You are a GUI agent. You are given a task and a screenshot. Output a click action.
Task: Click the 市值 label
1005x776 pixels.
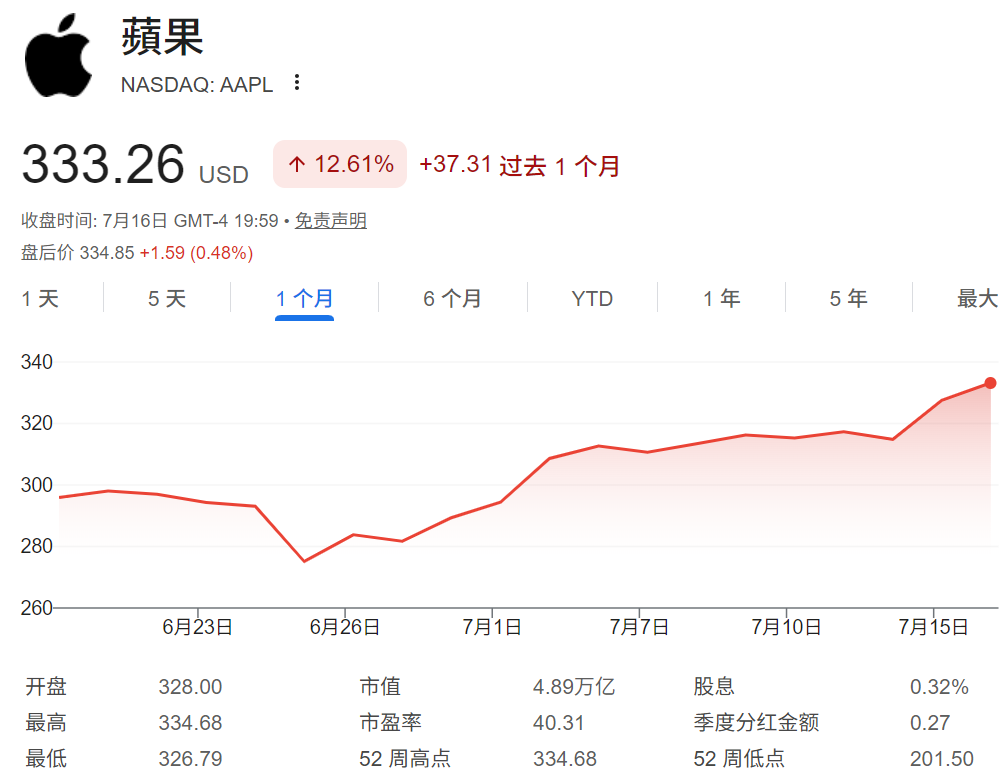380,687
